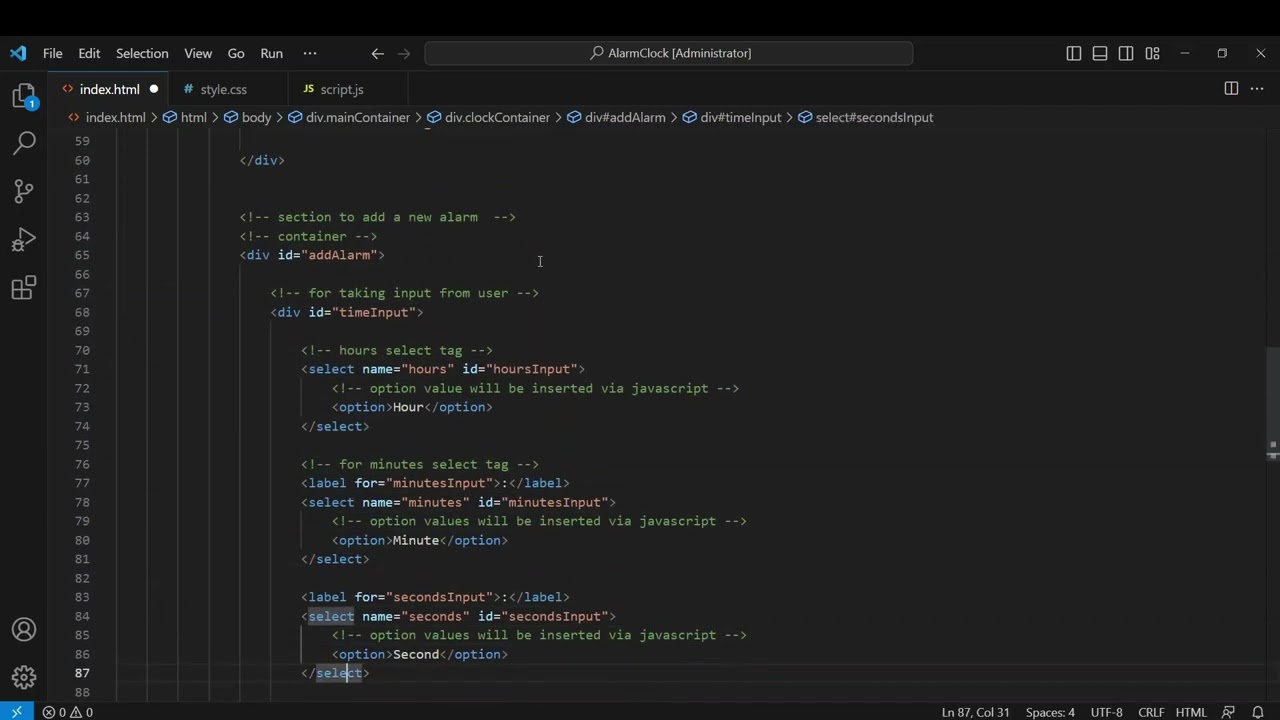Image resolution: width=1280 pixels, height=720 pixels.
Task: Open the editor More Actions menu
Action: click(1258, 89)
